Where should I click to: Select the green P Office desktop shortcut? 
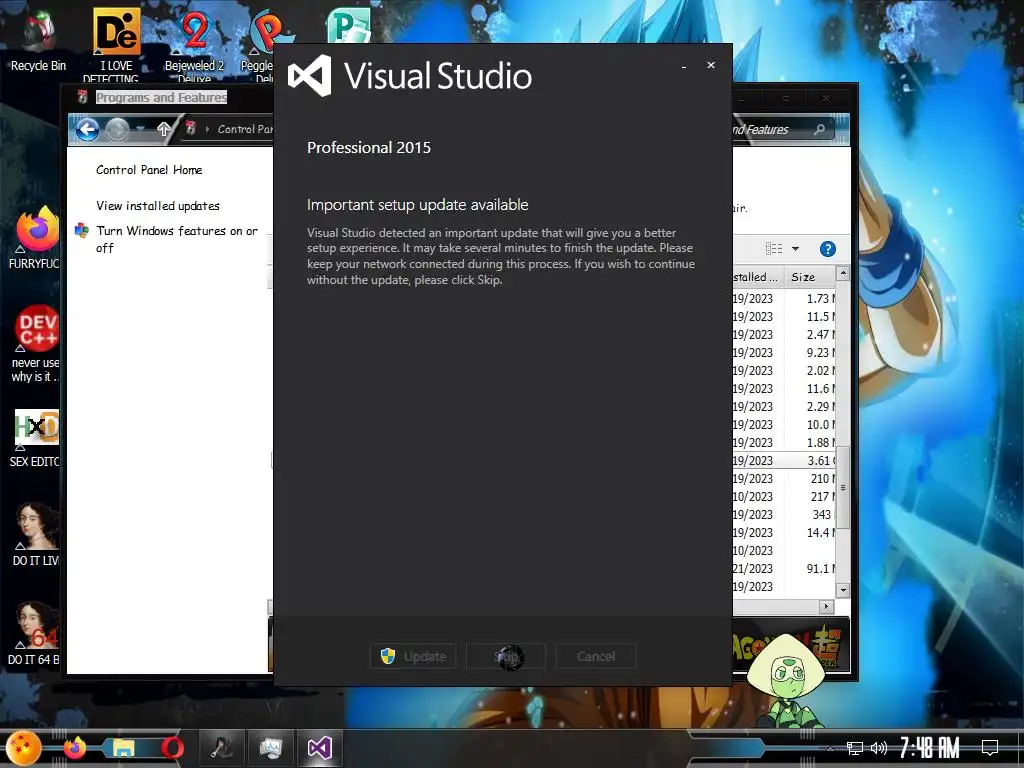click(349, 26)
